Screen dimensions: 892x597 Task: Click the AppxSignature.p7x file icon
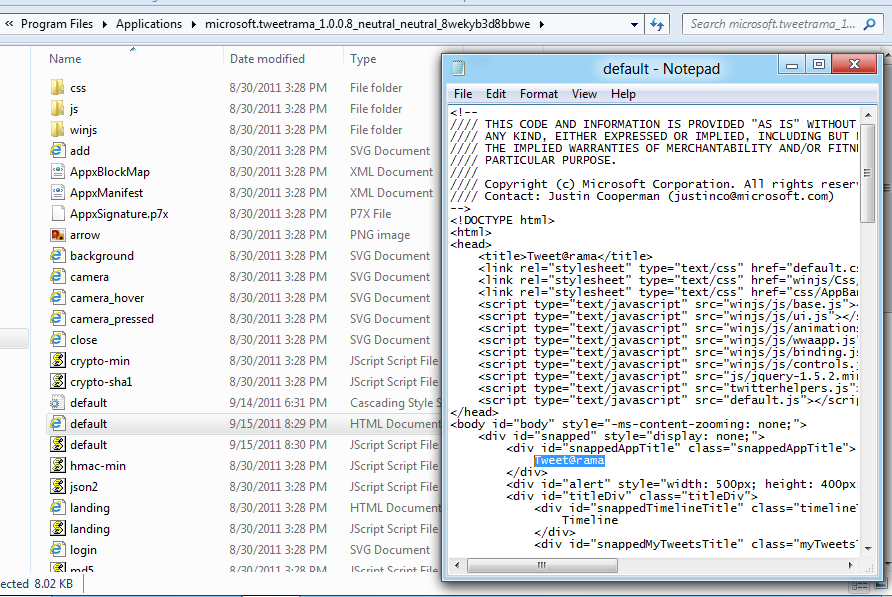pyautogui.click(x=57, y=214)
